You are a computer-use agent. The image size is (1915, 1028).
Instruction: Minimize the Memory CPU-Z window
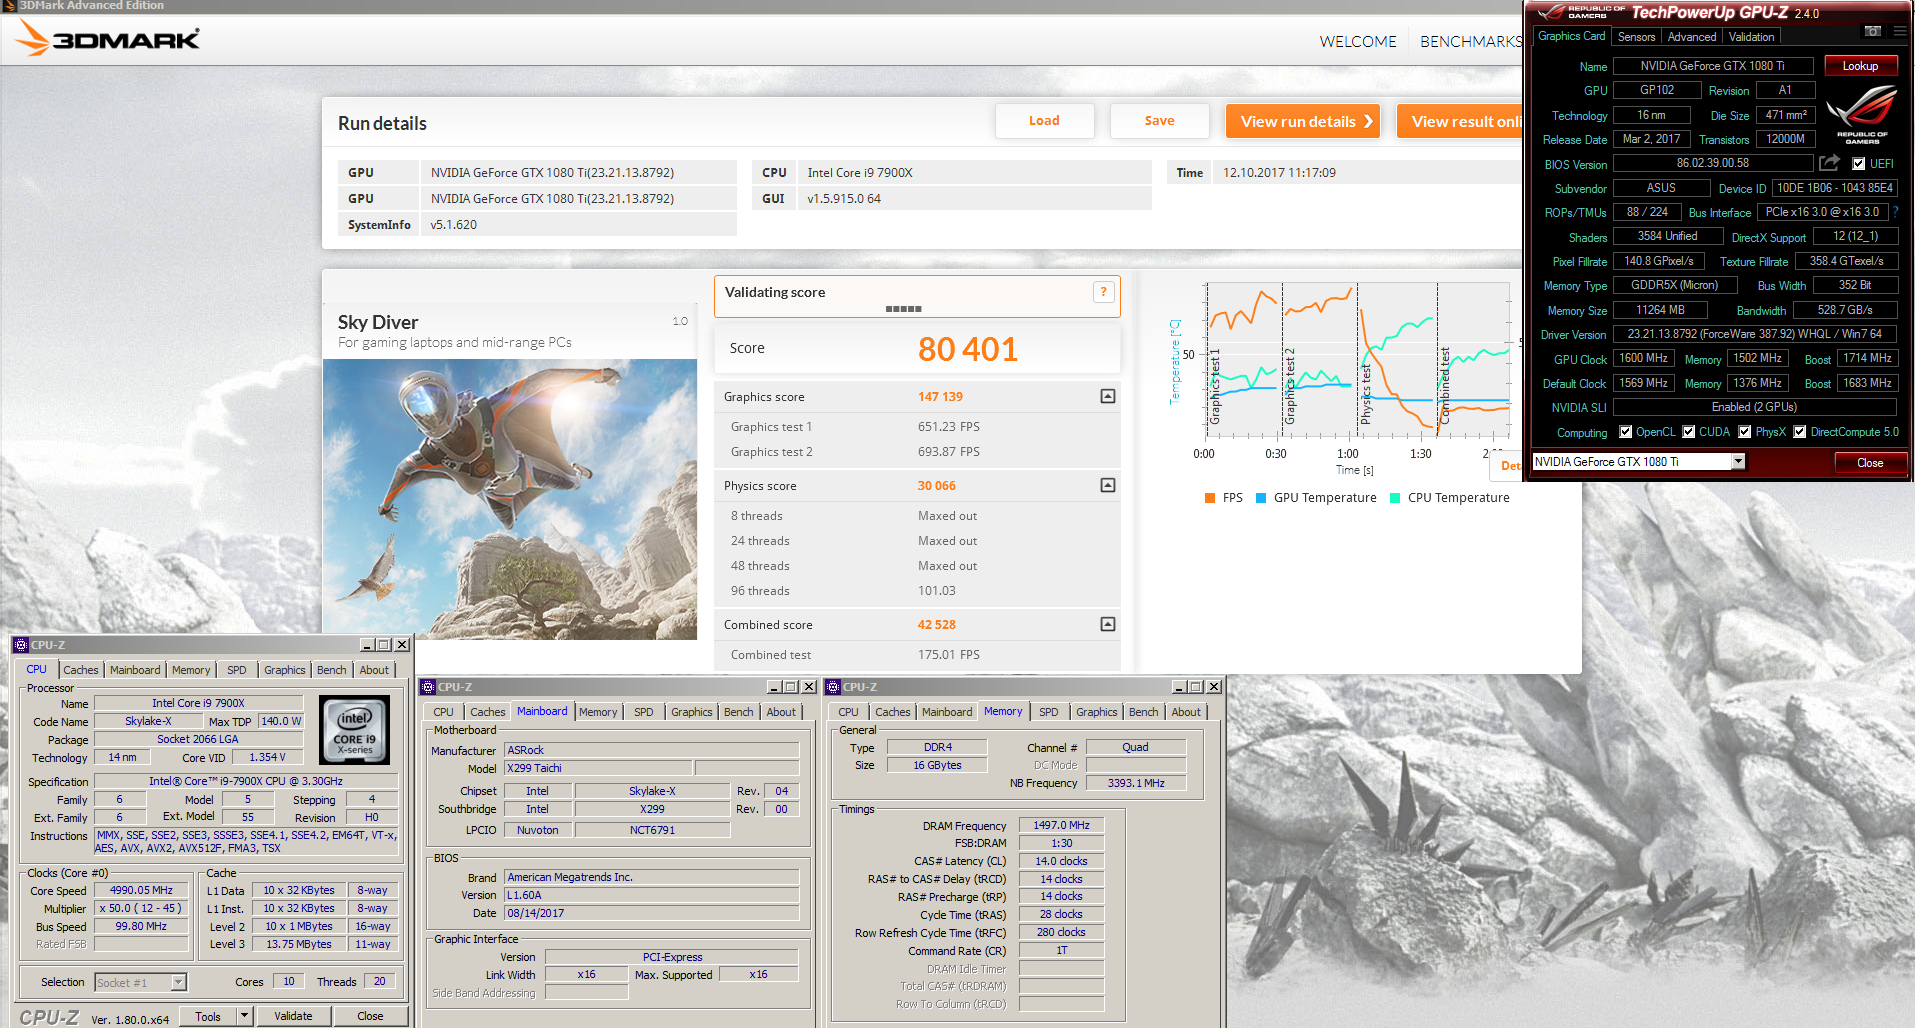[1179, 687]
